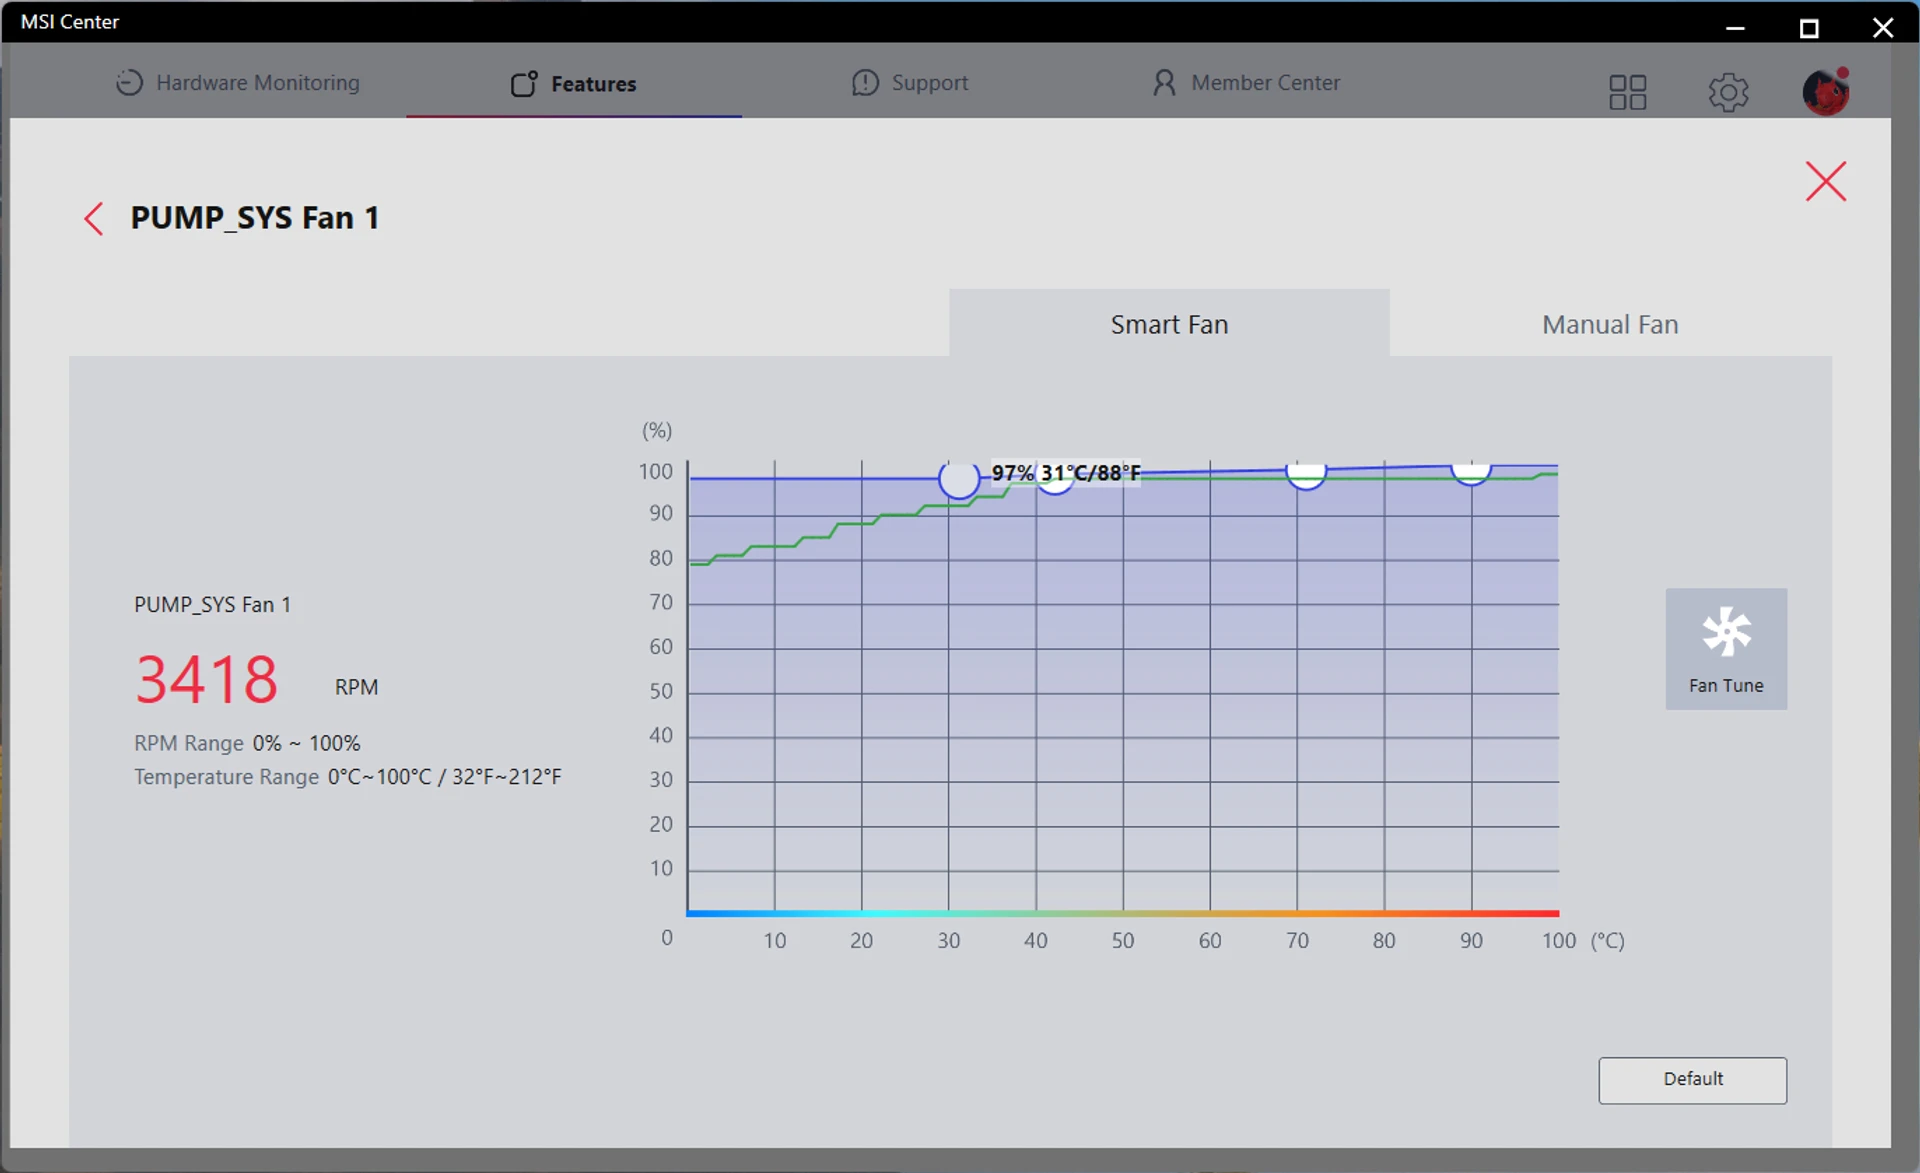Select the fan curve point at 70°C

tap(1306, 476)
